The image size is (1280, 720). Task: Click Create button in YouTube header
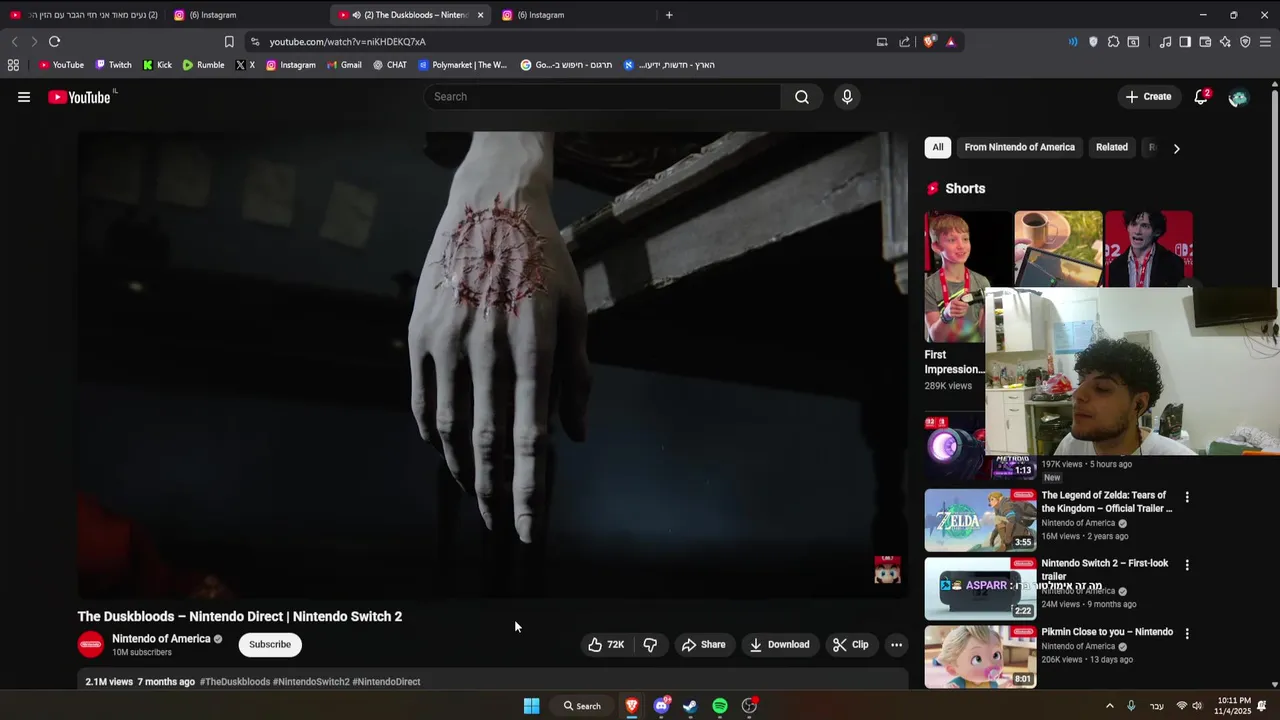(x=1148, y=97)
